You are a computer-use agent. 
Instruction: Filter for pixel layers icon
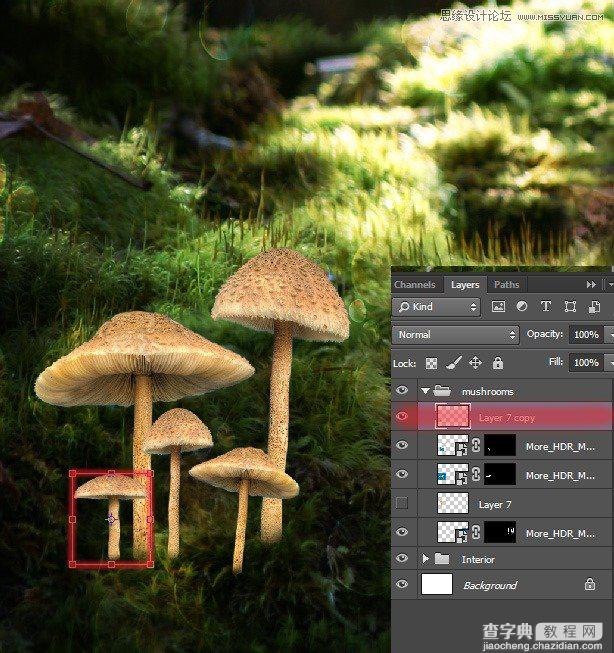tap(498, 307)
